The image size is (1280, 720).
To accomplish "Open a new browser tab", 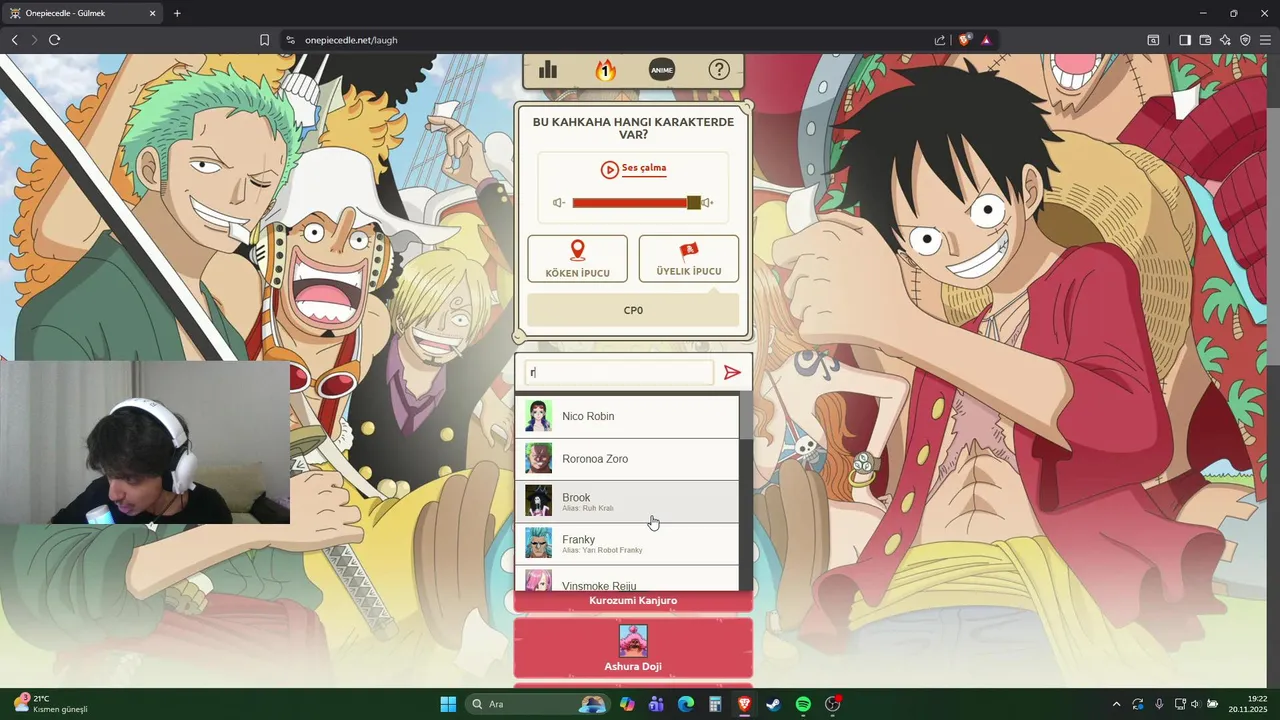I will [x=177, y=13].
